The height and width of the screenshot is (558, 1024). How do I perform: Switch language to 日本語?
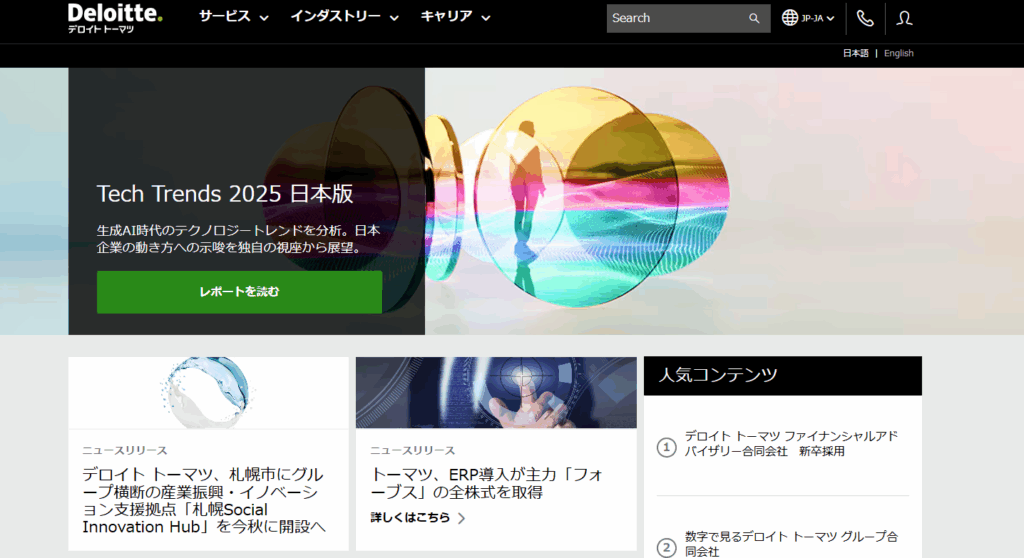point(856,54)
